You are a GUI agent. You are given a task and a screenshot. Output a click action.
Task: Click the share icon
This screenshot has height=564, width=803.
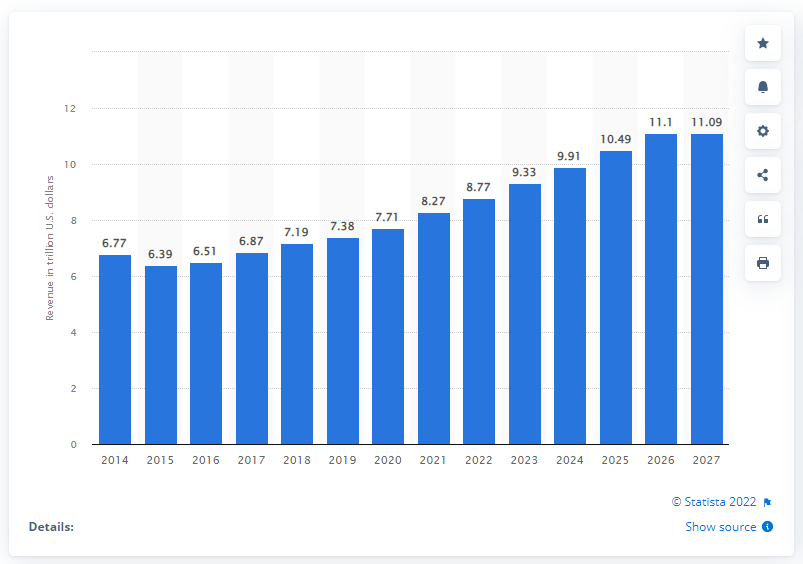click(763, 175)
